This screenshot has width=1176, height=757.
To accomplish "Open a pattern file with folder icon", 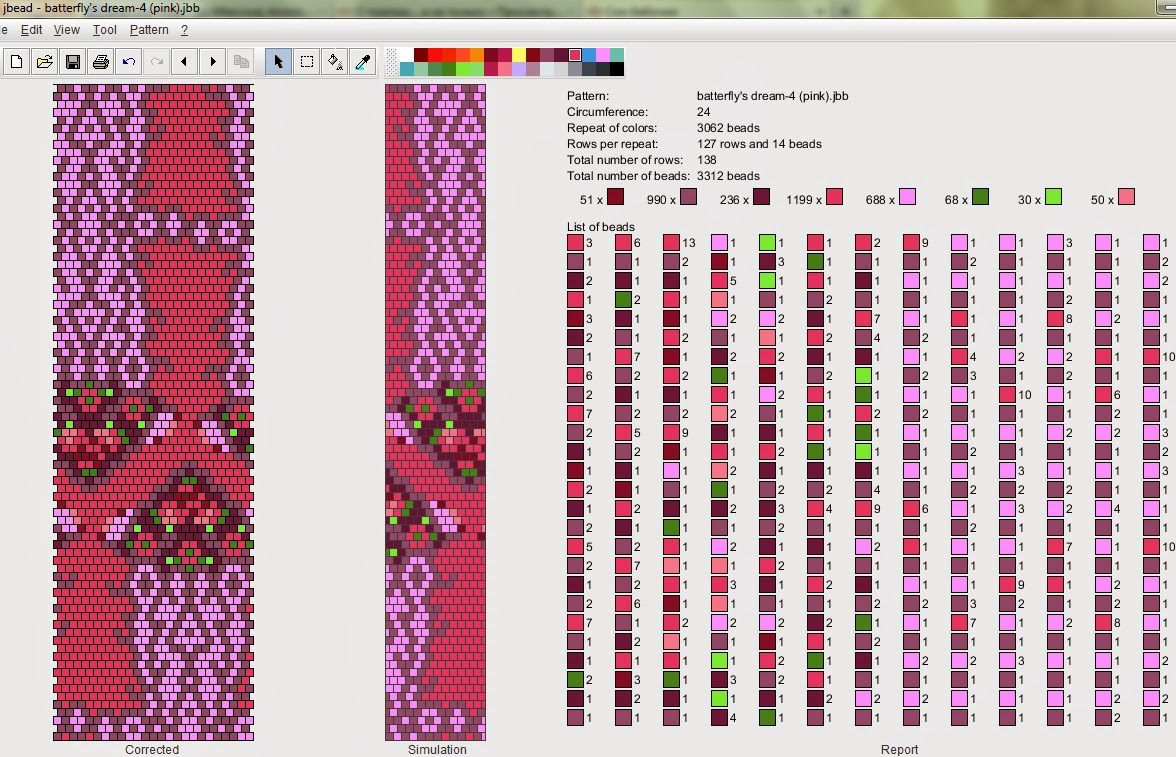I will pos(44,62).
